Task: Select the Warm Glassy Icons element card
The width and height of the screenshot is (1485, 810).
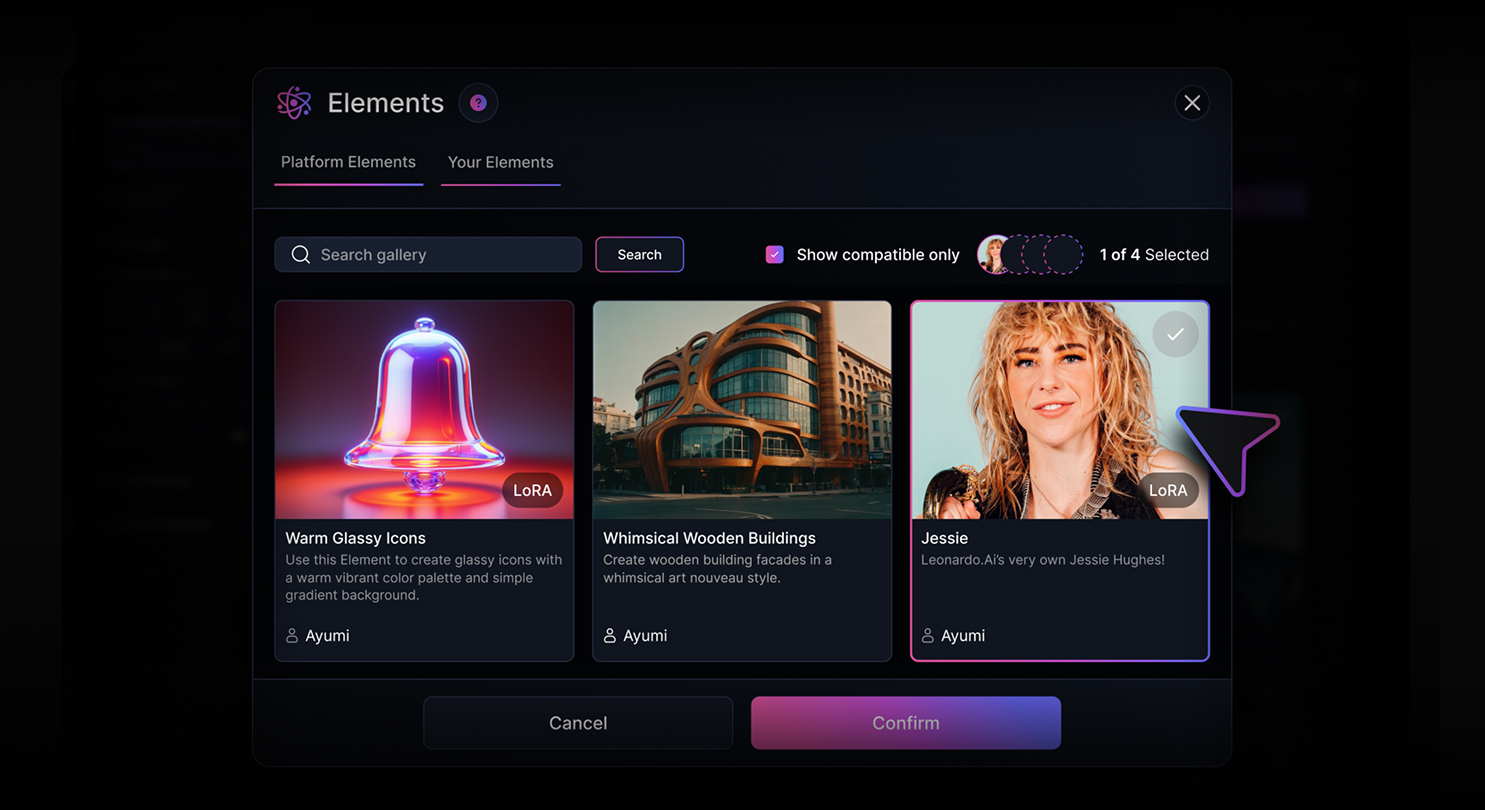Action: [x=424, y=410]
